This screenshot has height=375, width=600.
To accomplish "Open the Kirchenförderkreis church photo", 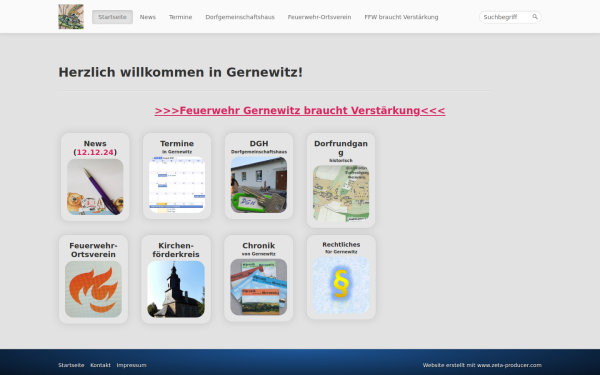I will click(176, 289).
